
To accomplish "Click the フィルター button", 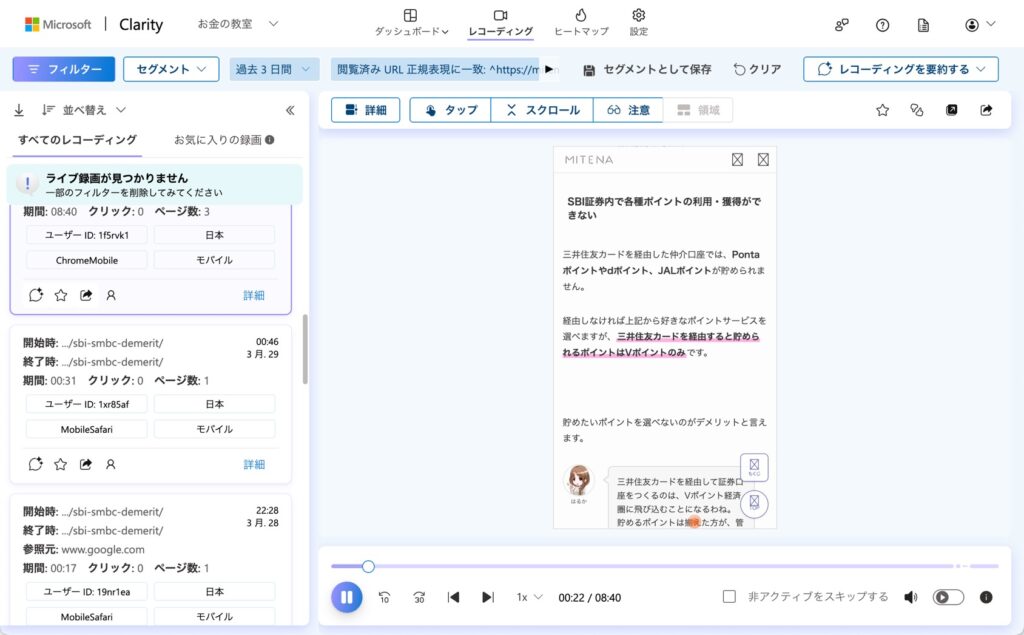I will [64, 69].
